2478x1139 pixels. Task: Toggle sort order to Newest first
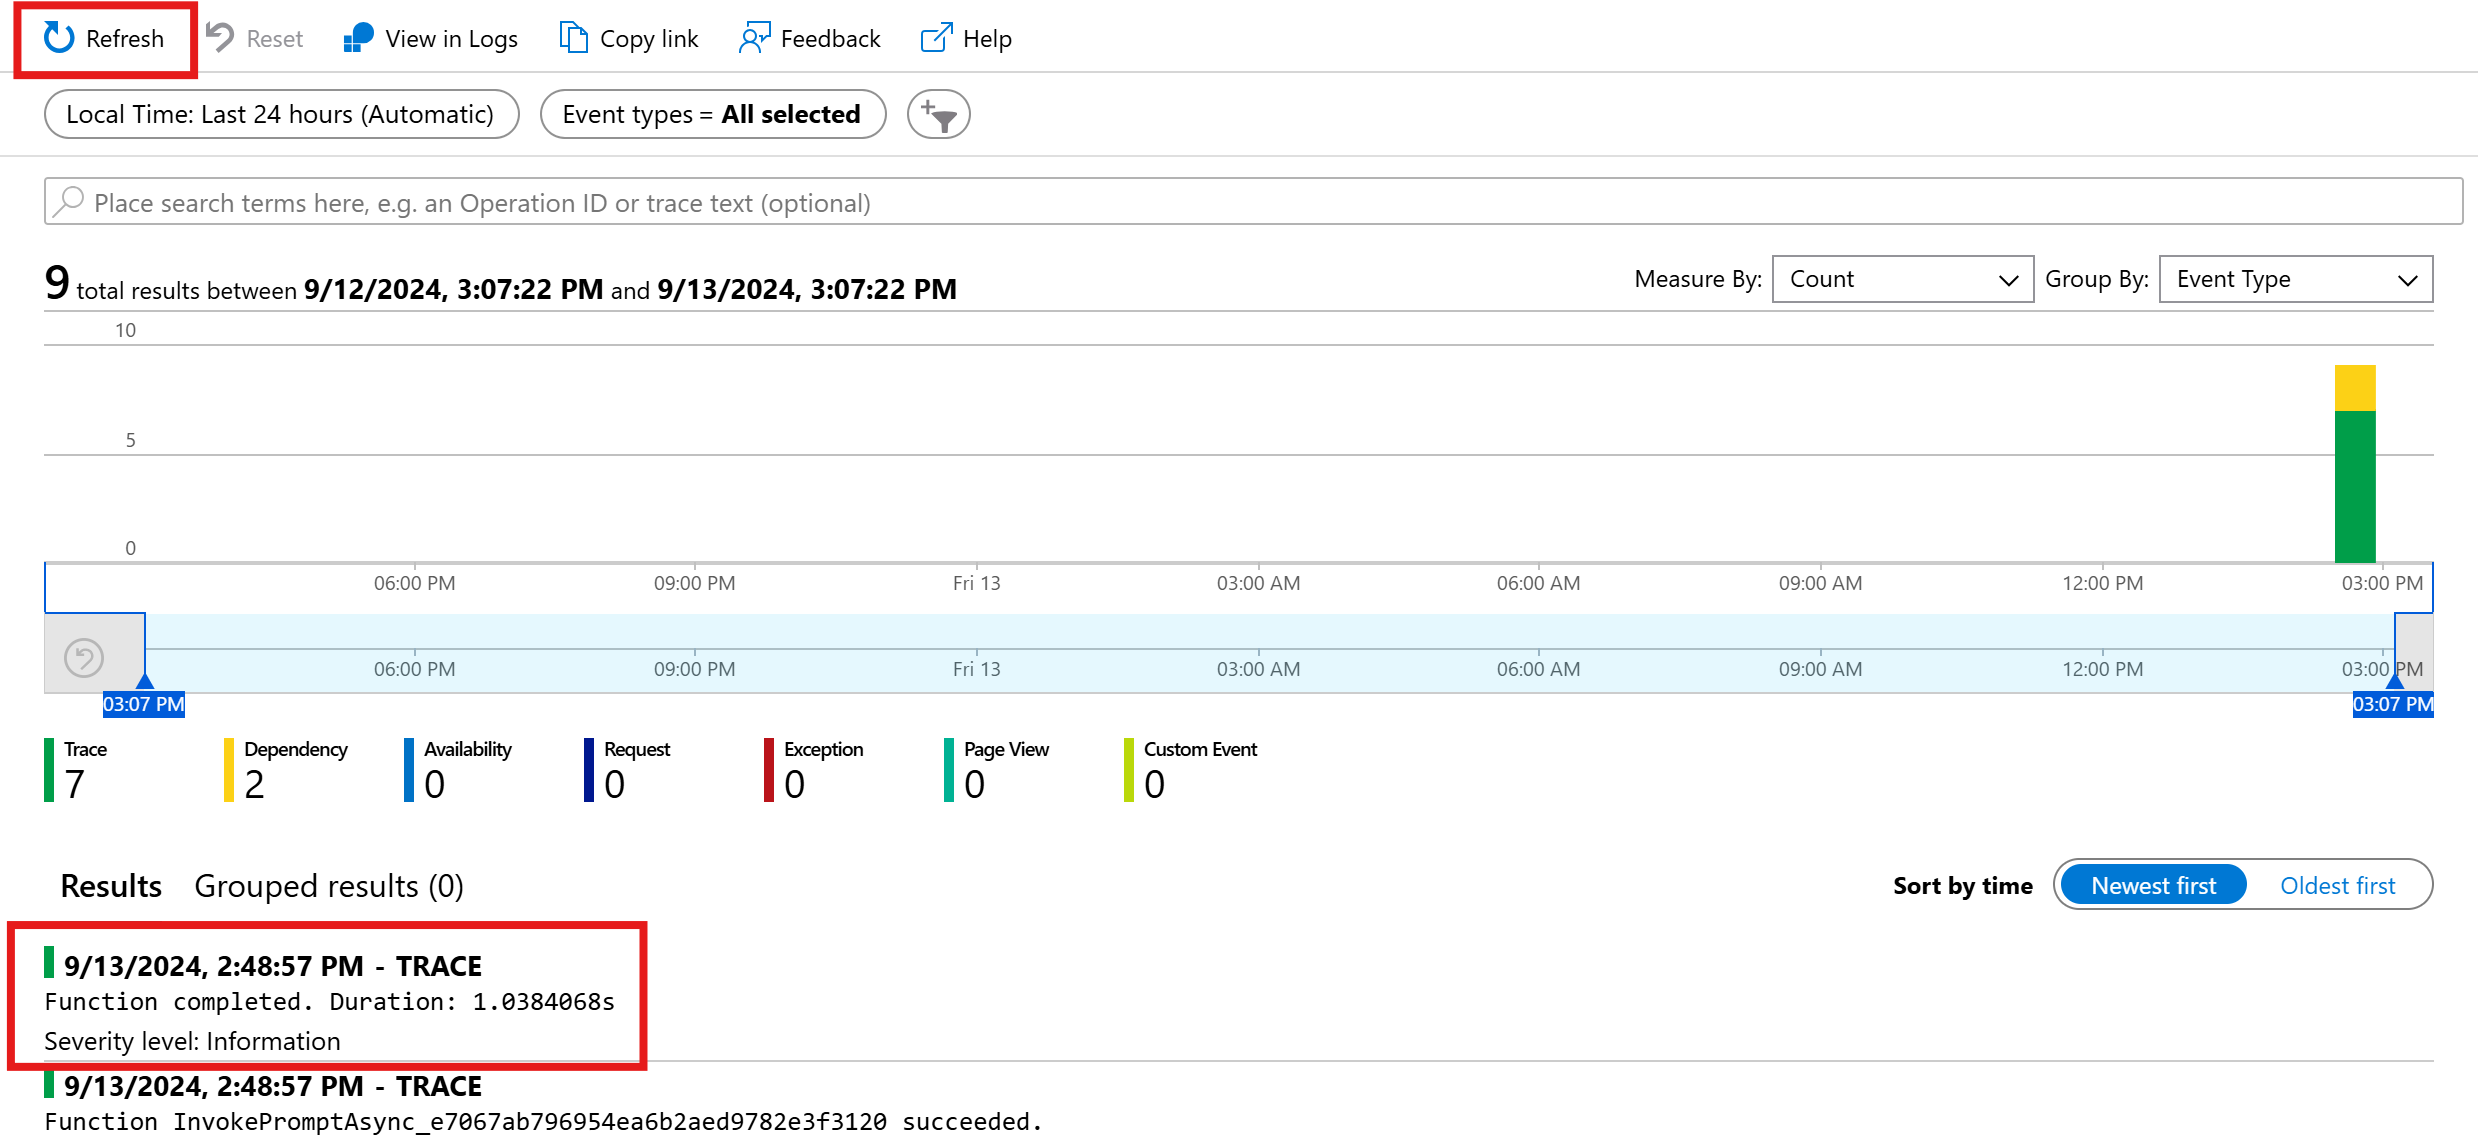[x=2156, y=883]
